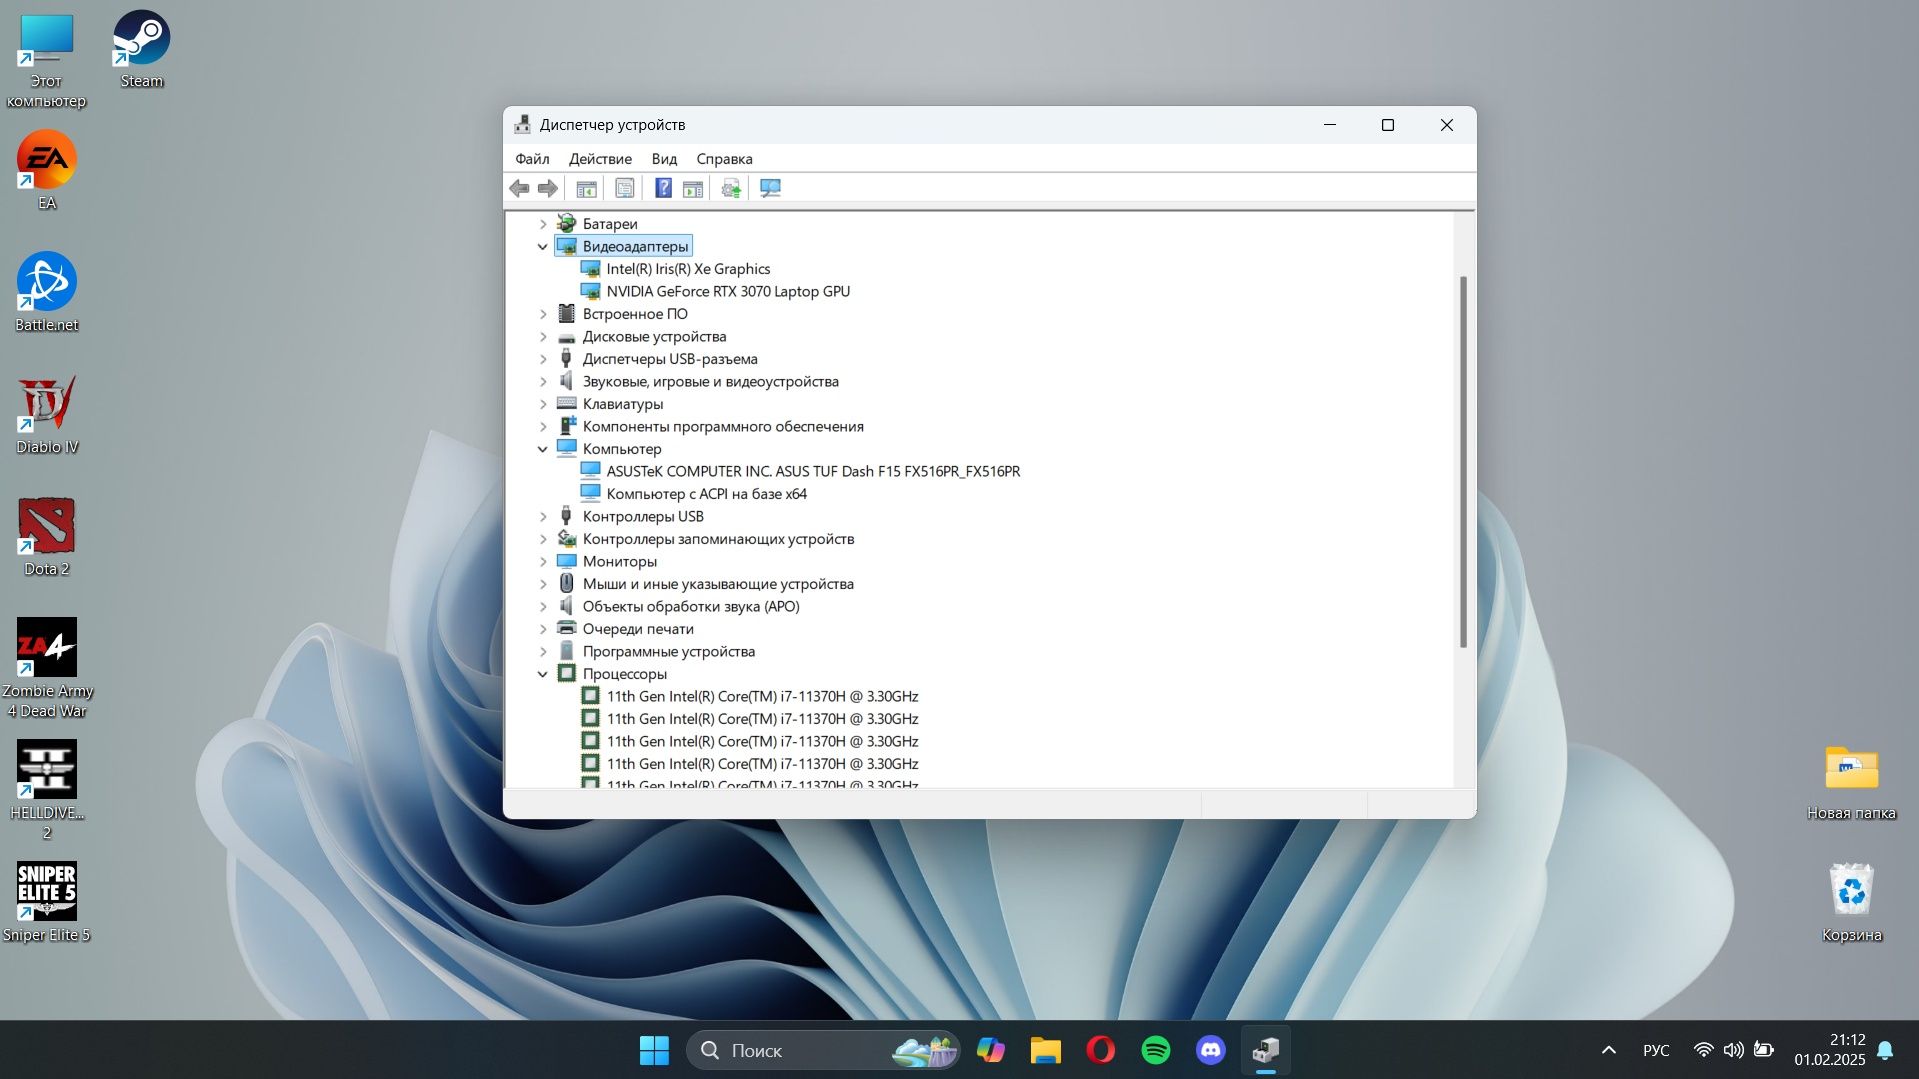This screenshot has height=1079, width=1919.
Task: Open the Вид menu
Action: click(x=664, y=159)
